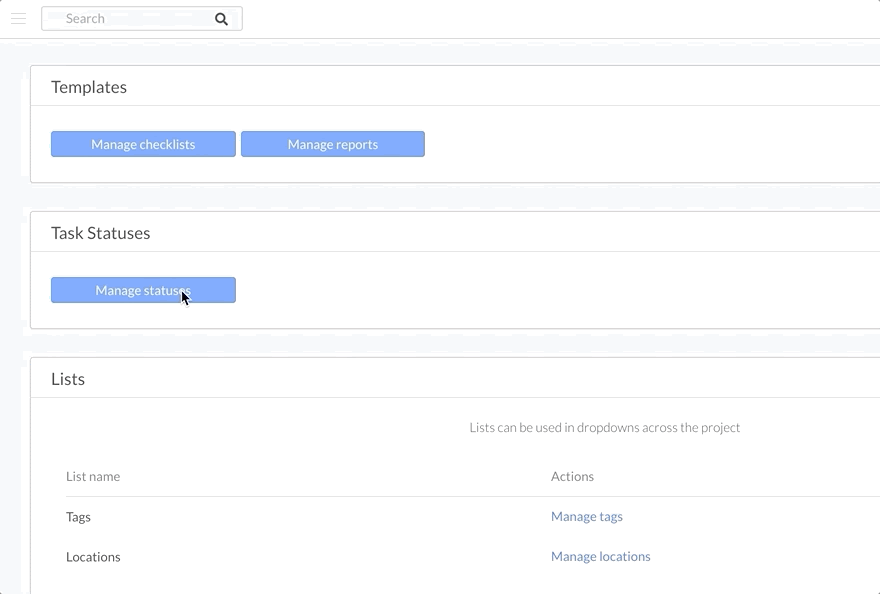880x594 pixels.
Task: Click the magnifying glass search icon
Action: click(221, 19)
